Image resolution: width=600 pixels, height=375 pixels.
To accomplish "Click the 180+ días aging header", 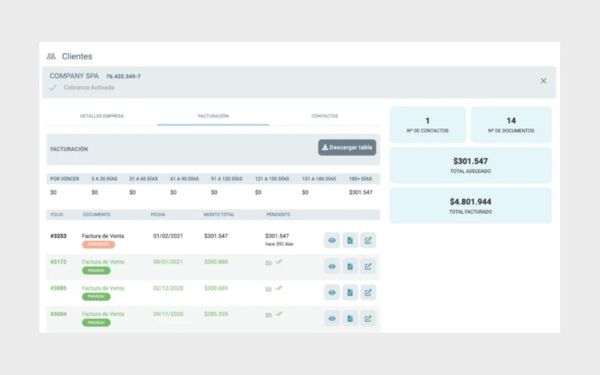I will tap(360, 179).
